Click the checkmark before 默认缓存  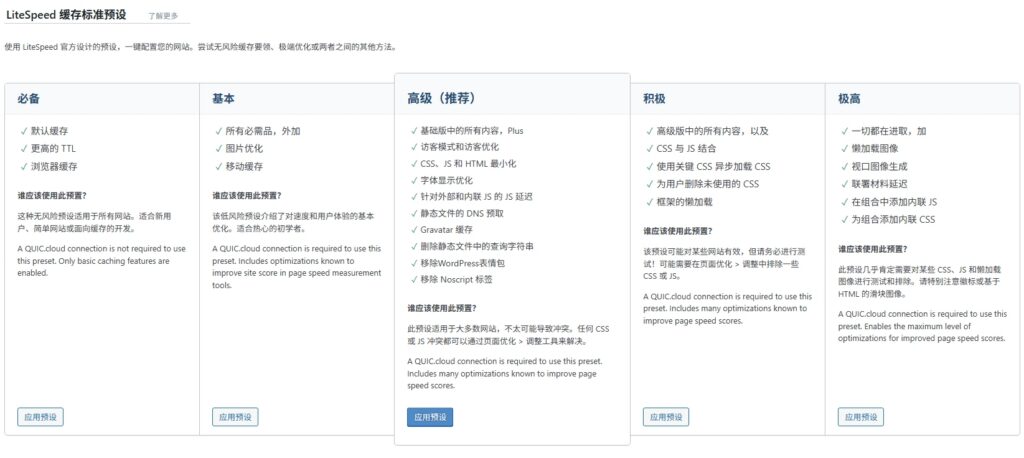[x=24, y=131]
